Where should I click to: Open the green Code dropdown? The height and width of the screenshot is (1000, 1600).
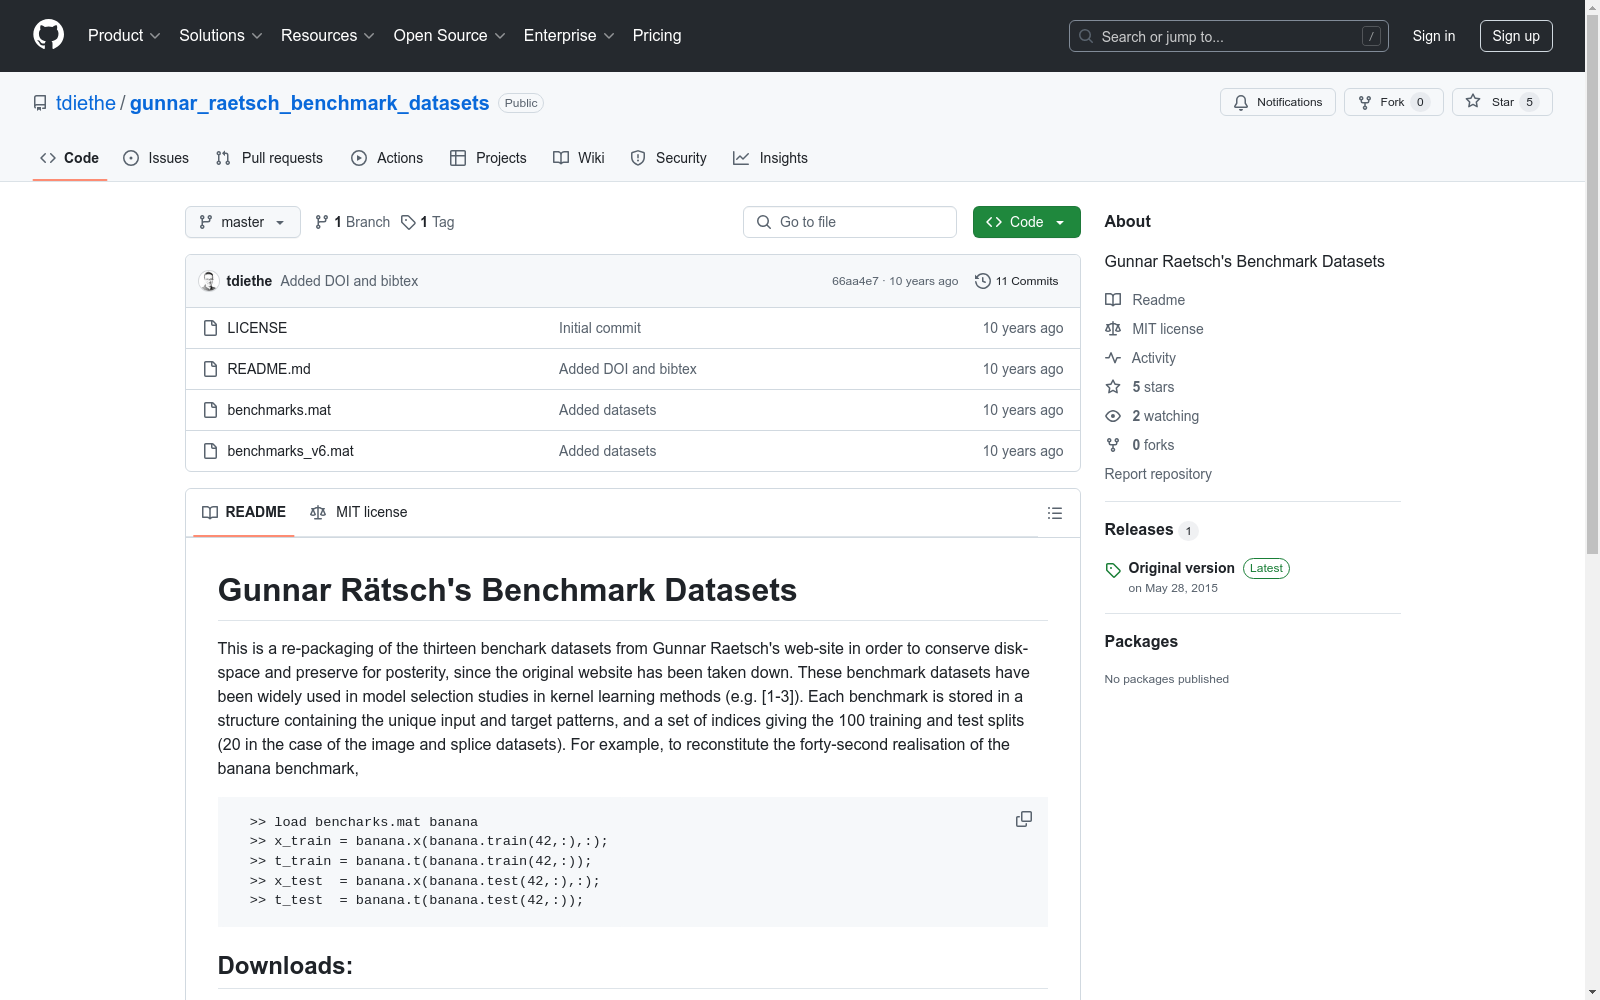pyautogui.click(x=1026, y=222)
